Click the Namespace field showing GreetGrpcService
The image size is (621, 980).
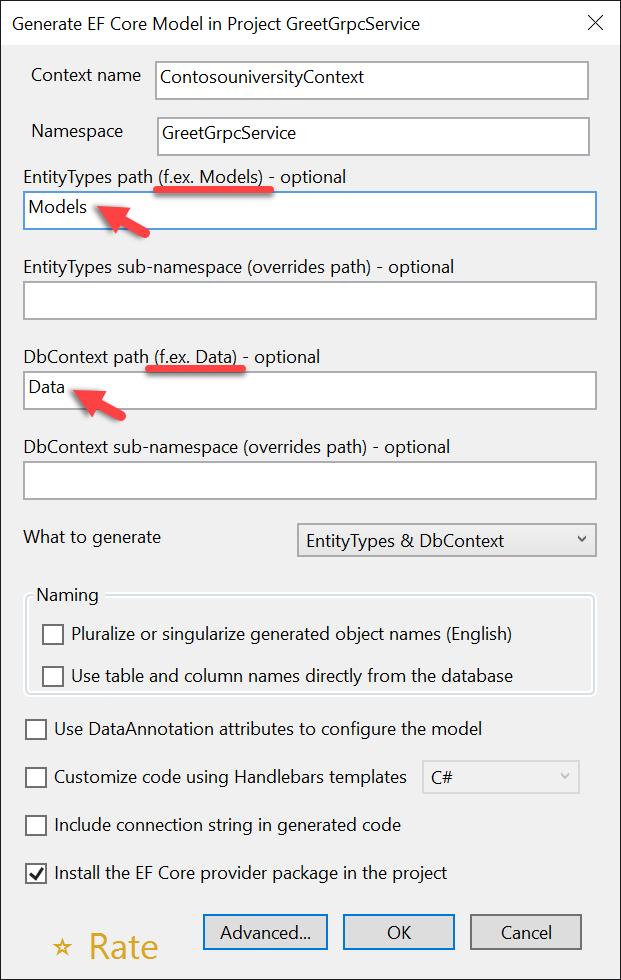pos(370,136)
